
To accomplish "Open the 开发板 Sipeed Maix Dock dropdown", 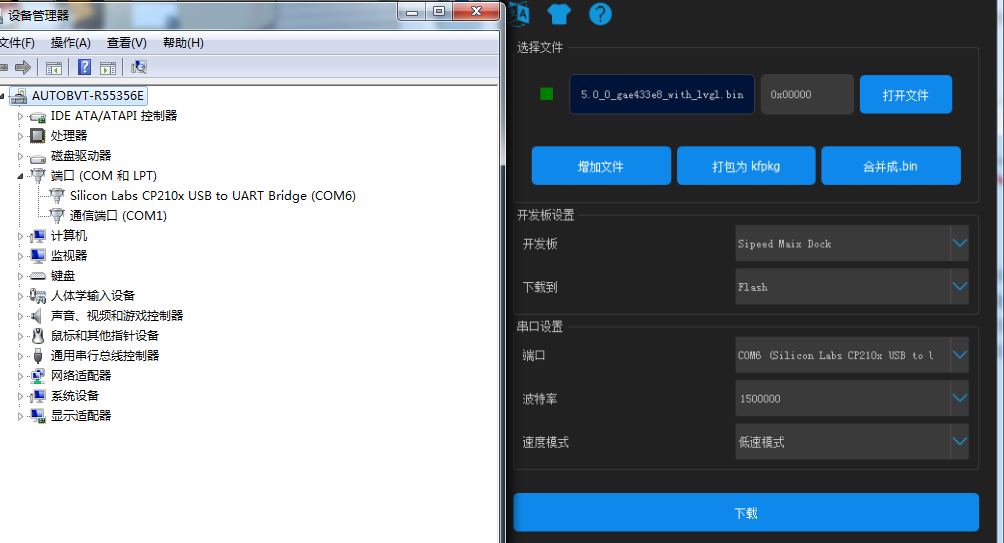I will click(x=852, y=243).
